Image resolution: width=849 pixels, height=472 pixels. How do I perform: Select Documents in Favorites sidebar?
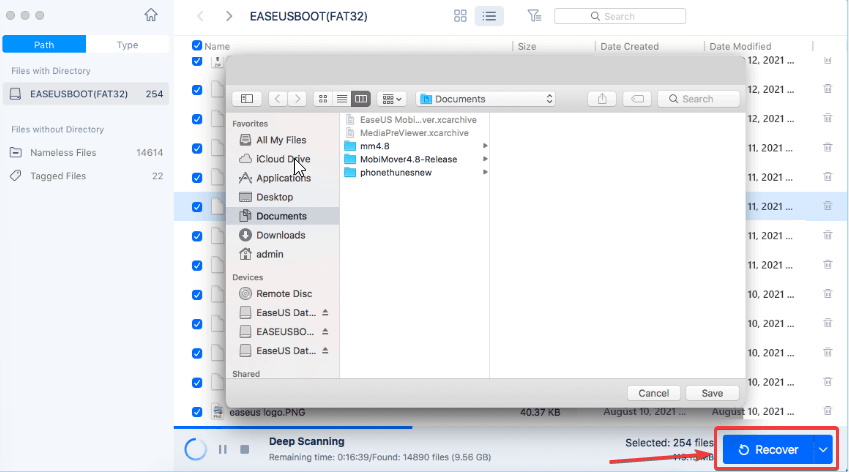point(283,216)
